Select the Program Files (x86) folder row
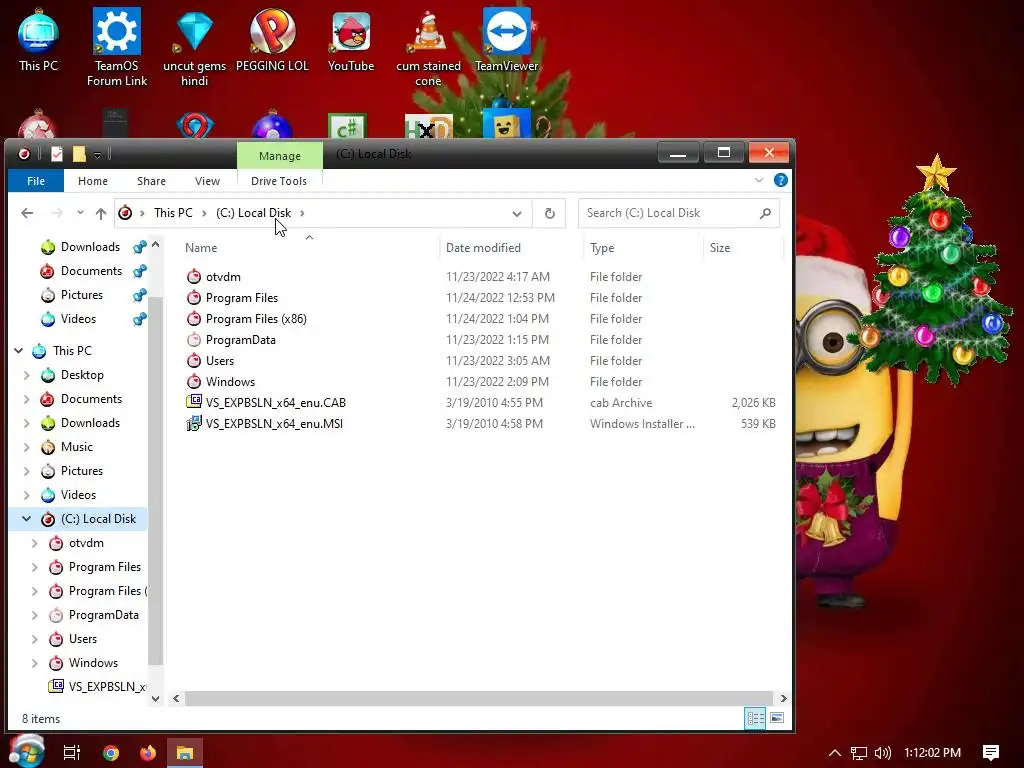1024x768 pixels. coord(481,319)
